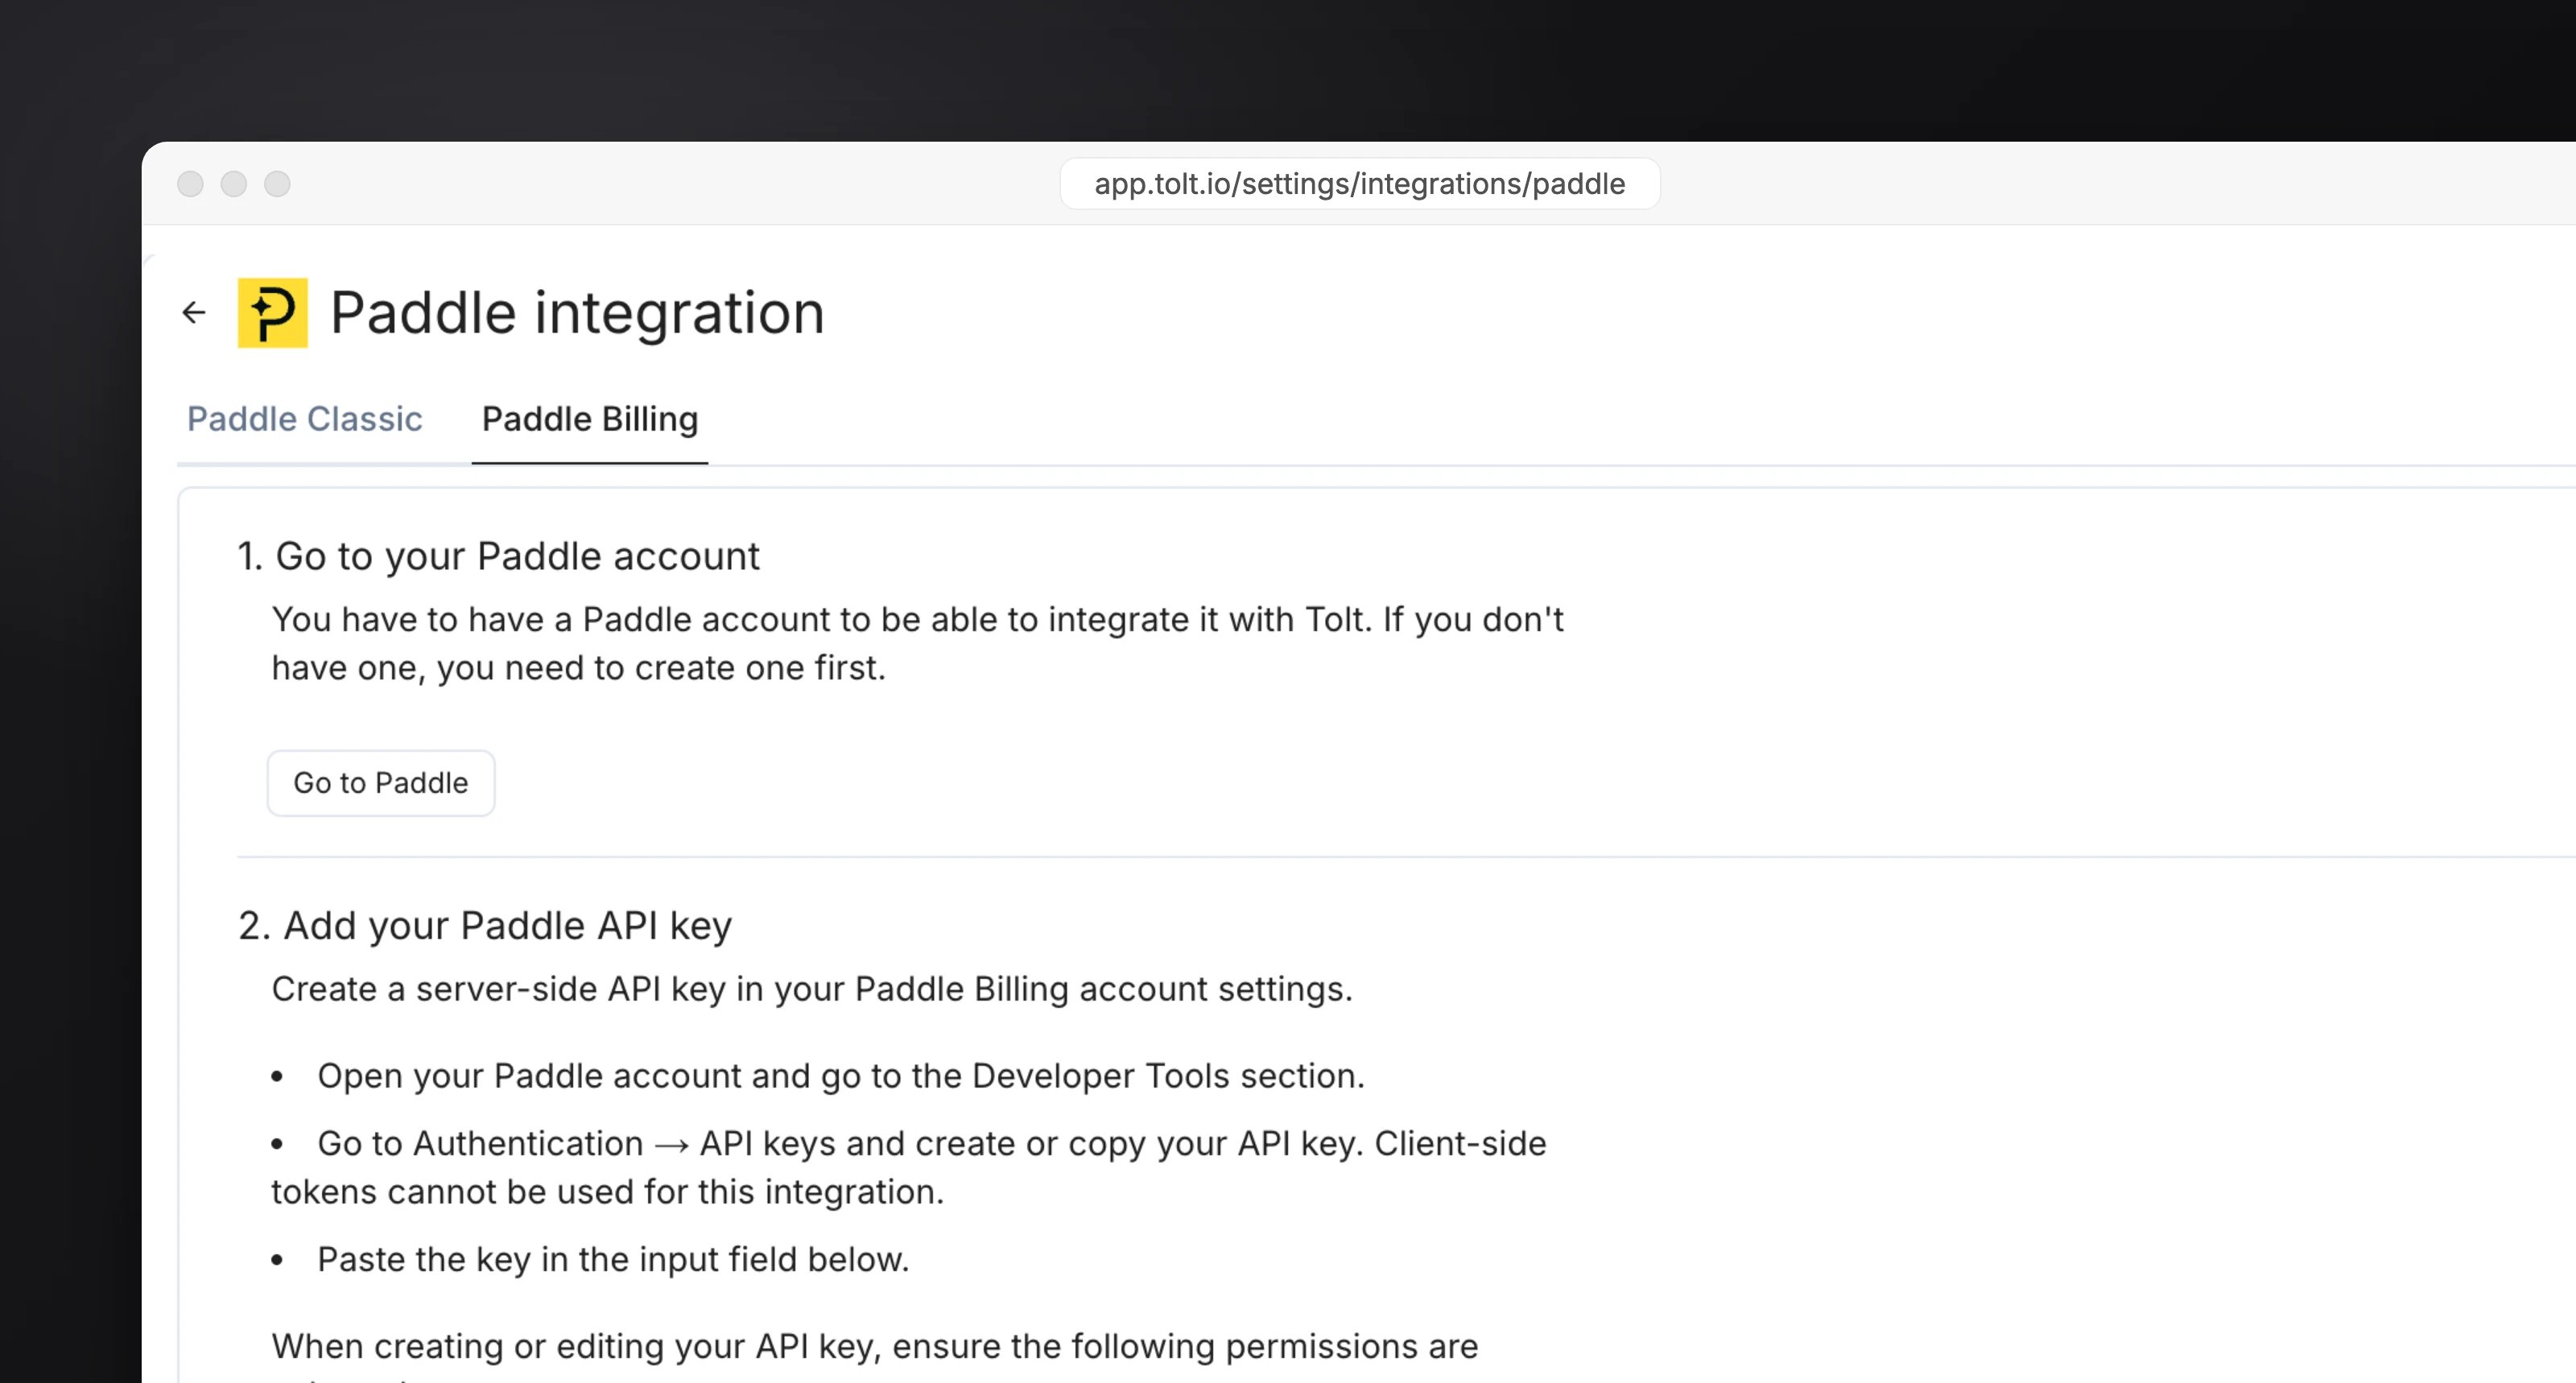Click the red close window dot
The height and width of the screenshot is (1383, 2576).
pyautogui.click(x=190, y=184)
